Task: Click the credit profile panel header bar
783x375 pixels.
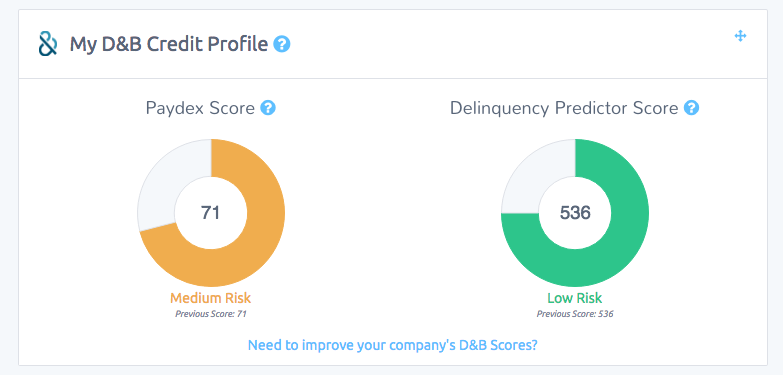Action: pos(392,44)
